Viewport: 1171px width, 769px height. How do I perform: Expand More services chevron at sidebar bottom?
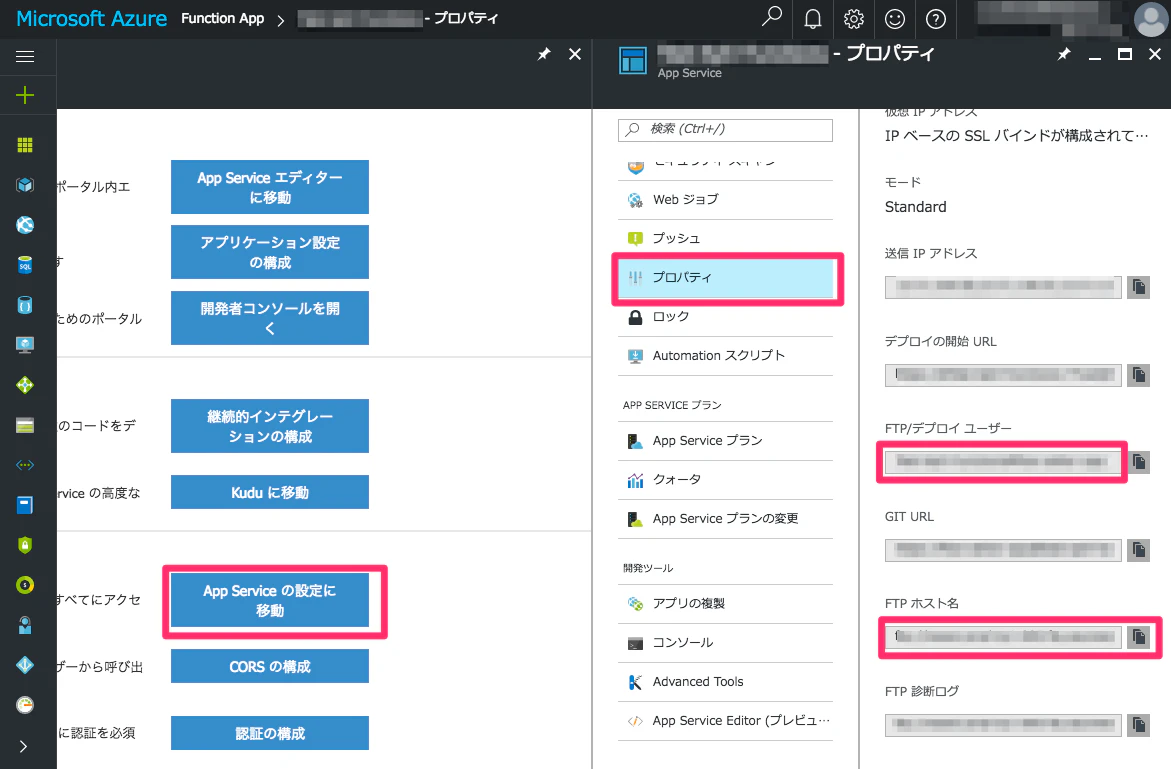(23, 746)
